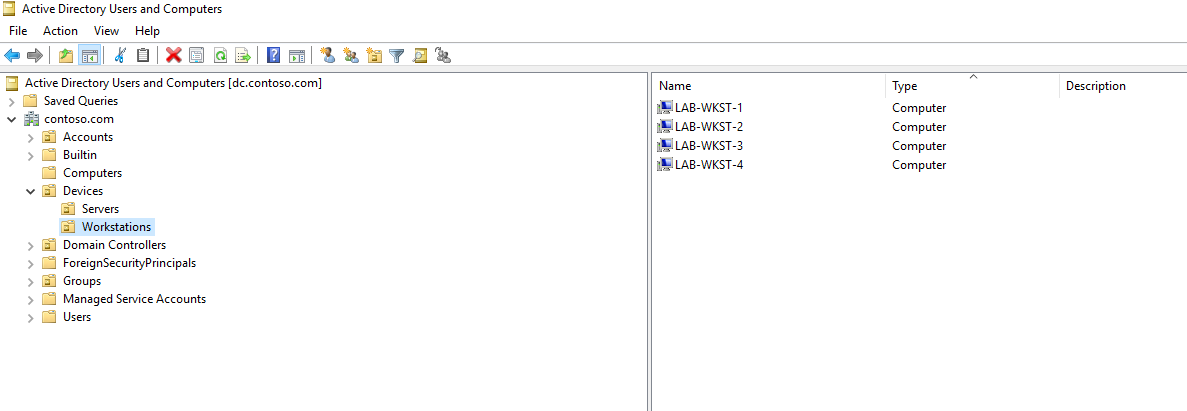Collapse the contoso.com domain node
The width and height of the screenshot is (1187, 411).
tap(11, 119)
